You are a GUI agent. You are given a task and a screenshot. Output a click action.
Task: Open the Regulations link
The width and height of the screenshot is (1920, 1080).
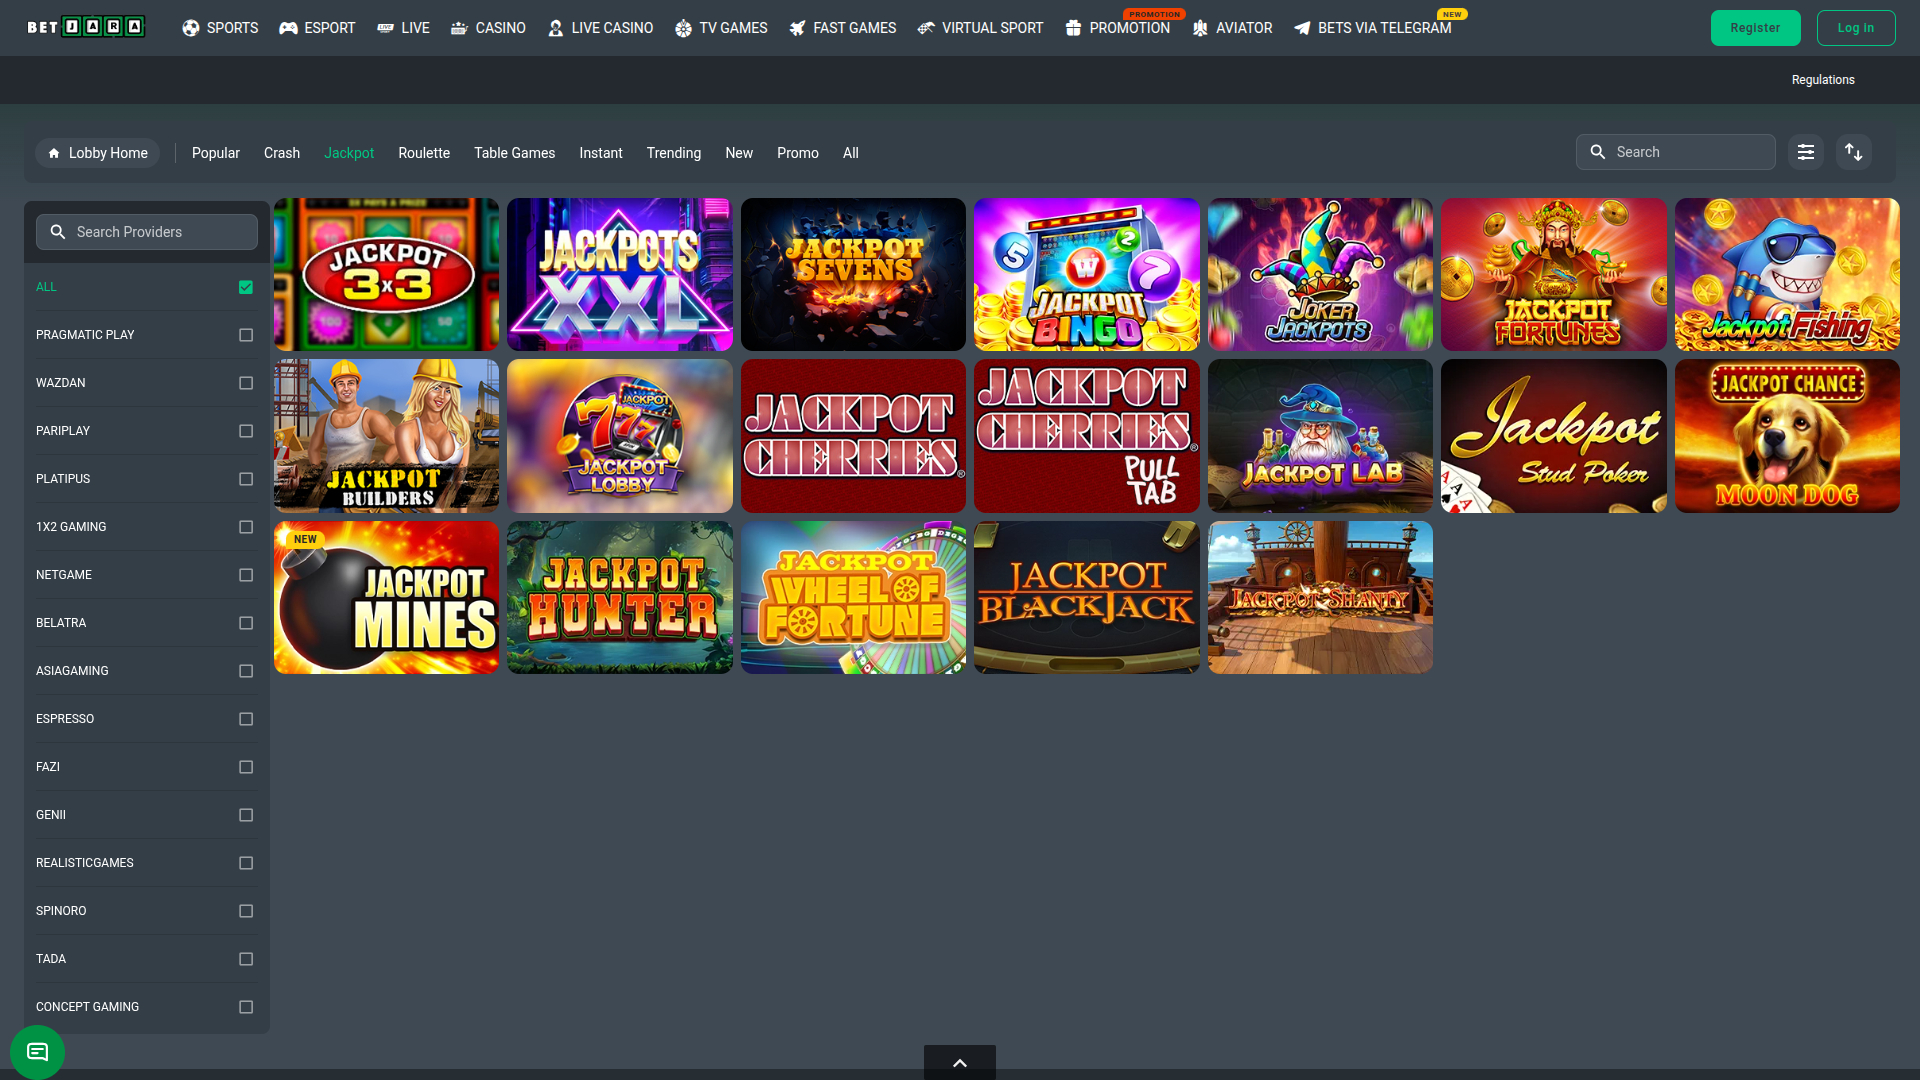click(1822, 79)
